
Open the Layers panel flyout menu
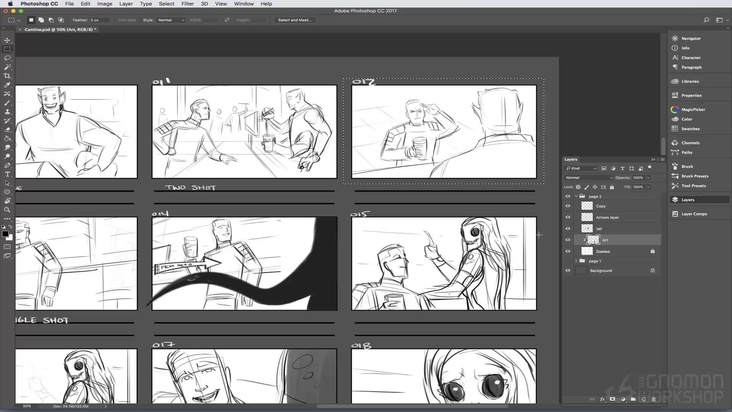[662, 160]
